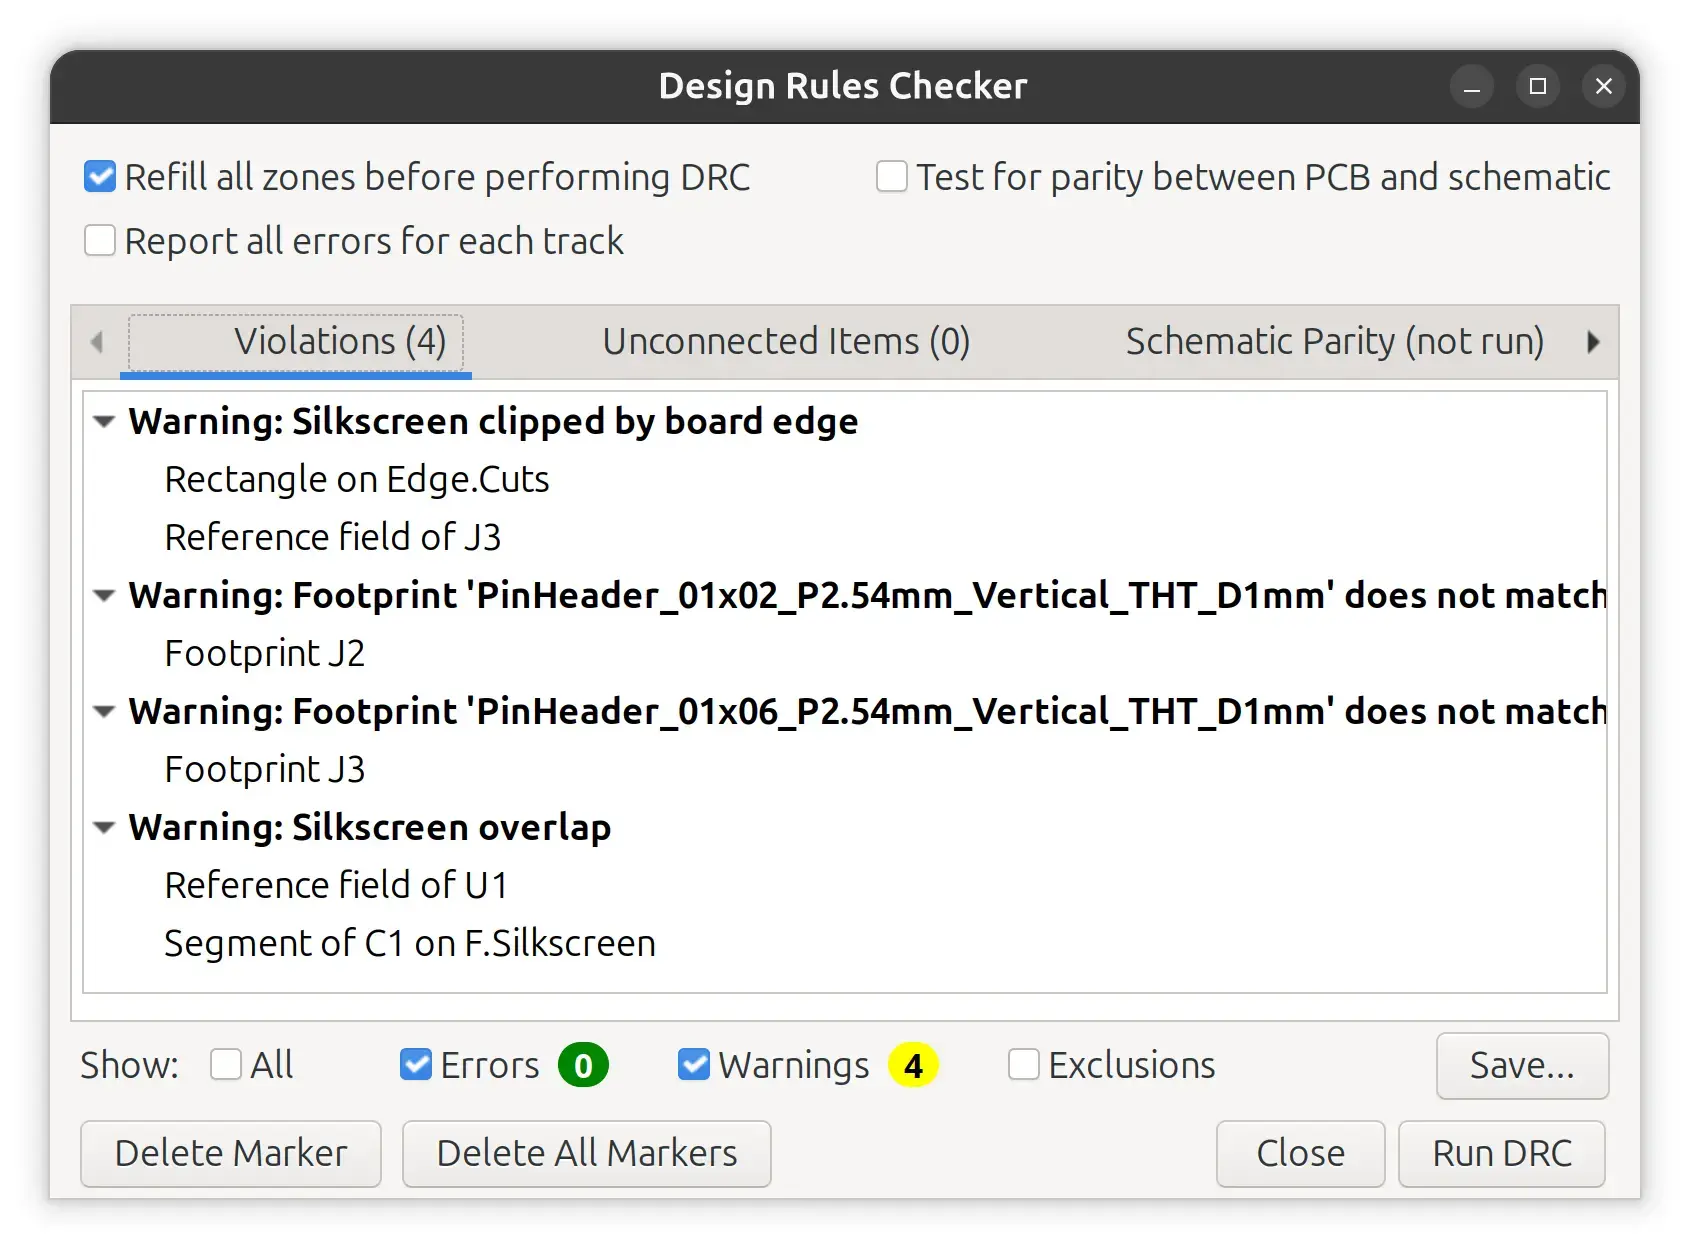
Task: Switch to the Unconnected Items tab
Action: 786,342
